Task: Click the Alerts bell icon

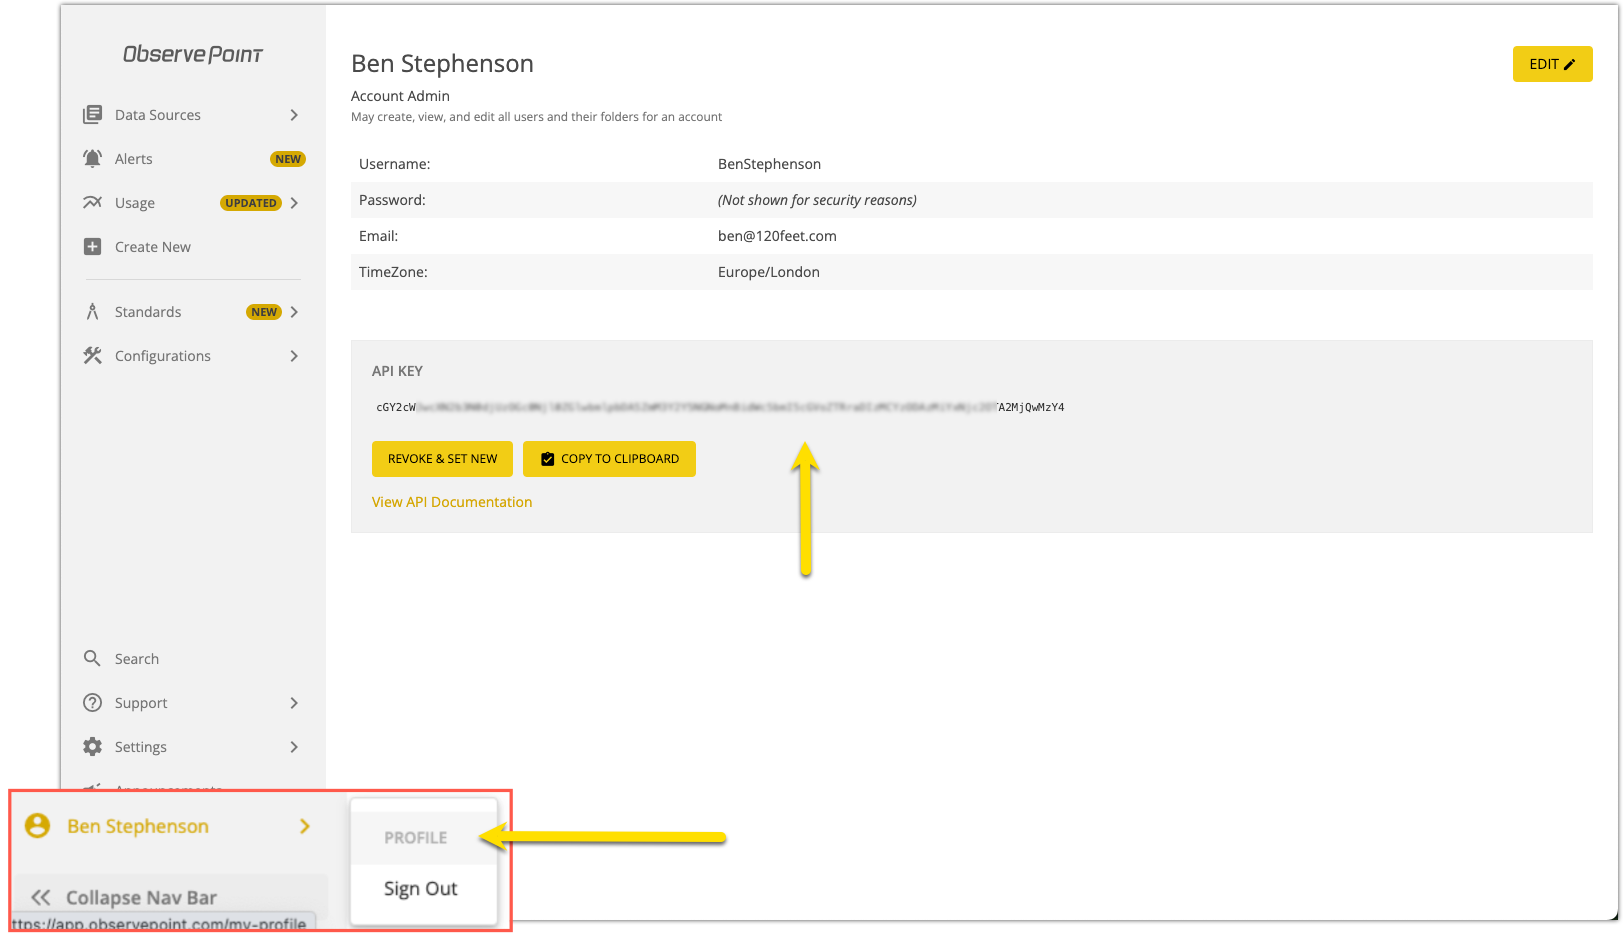Action: coord(92,159)
